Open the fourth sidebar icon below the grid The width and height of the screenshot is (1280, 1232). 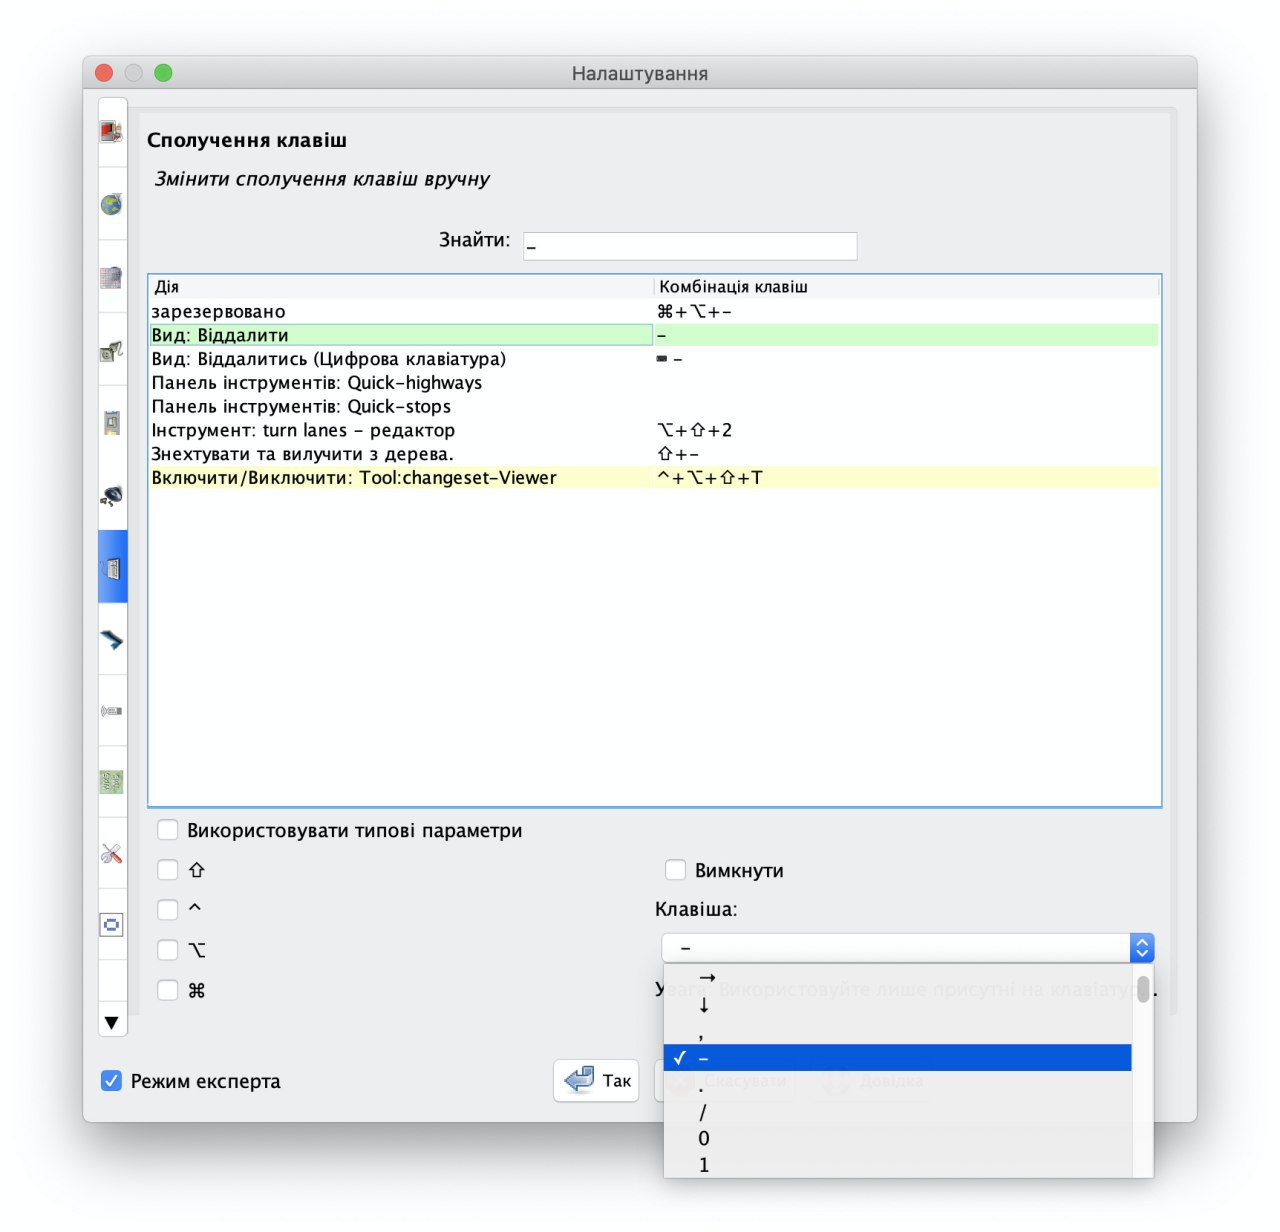[x=111, y=350]
